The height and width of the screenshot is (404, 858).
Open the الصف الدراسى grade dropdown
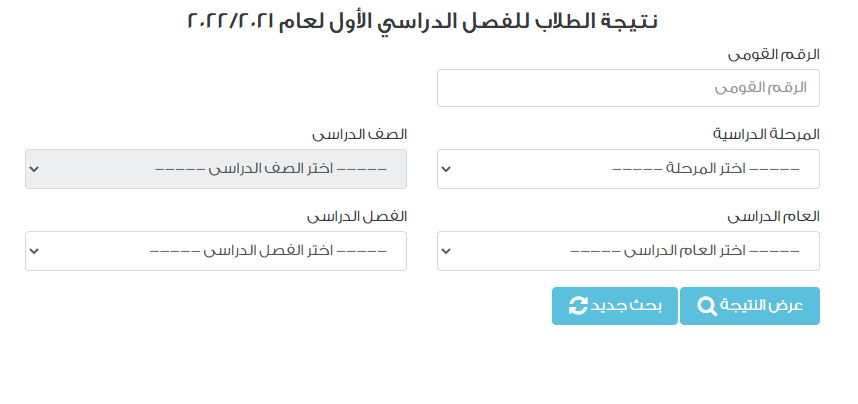point(216,169)
